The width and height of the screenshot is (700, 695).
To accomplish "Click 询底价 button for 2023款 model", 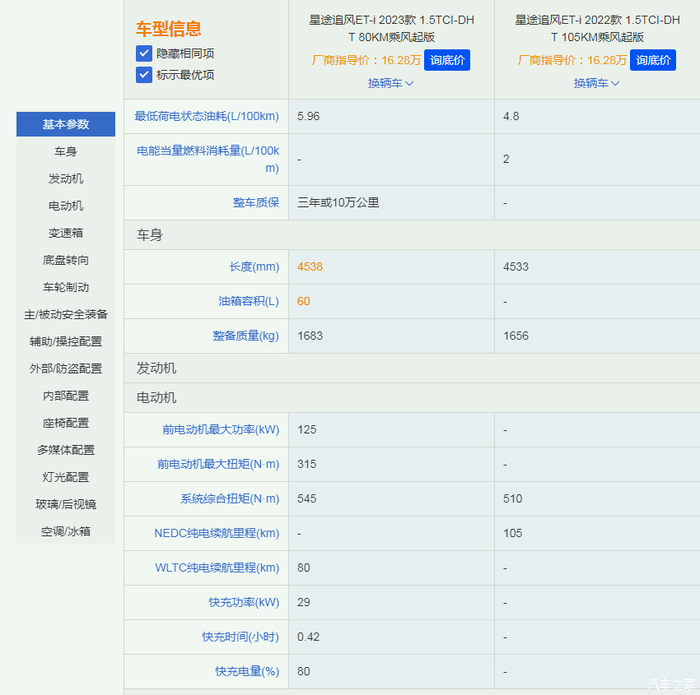I will tap(446, 60).
